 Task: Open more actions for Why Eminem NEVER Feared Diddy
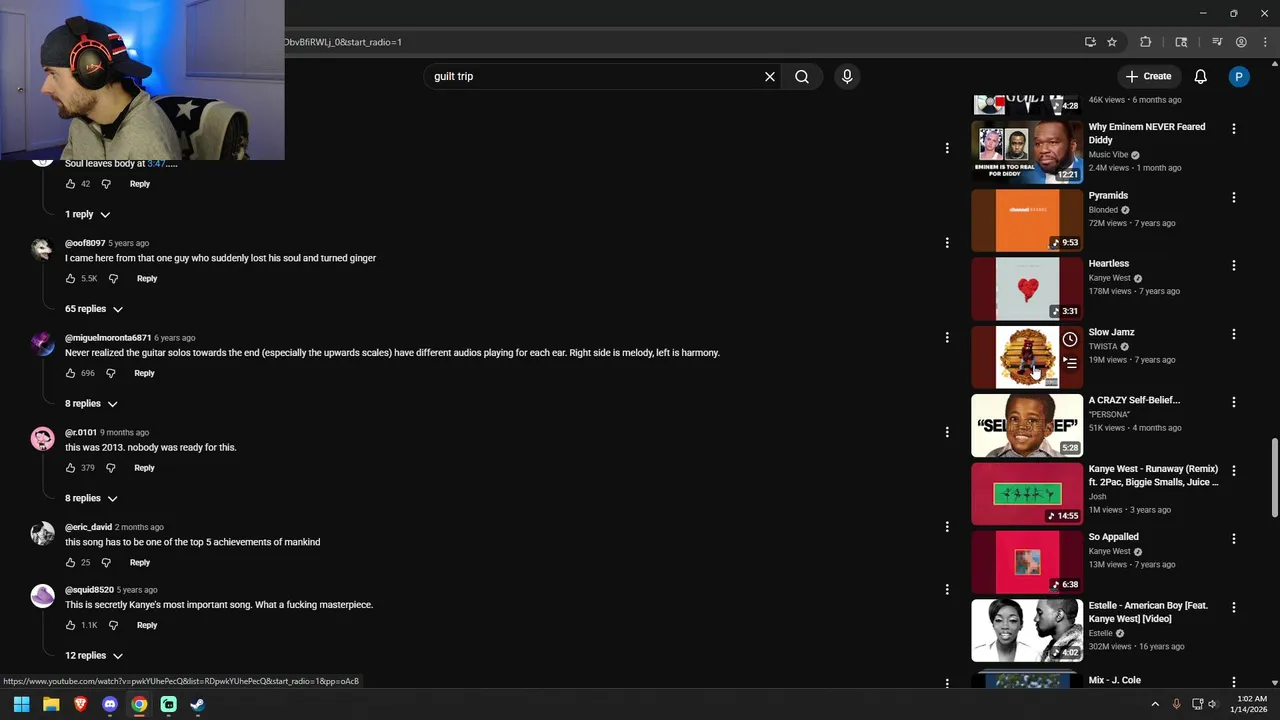(x=1234, y=129)
